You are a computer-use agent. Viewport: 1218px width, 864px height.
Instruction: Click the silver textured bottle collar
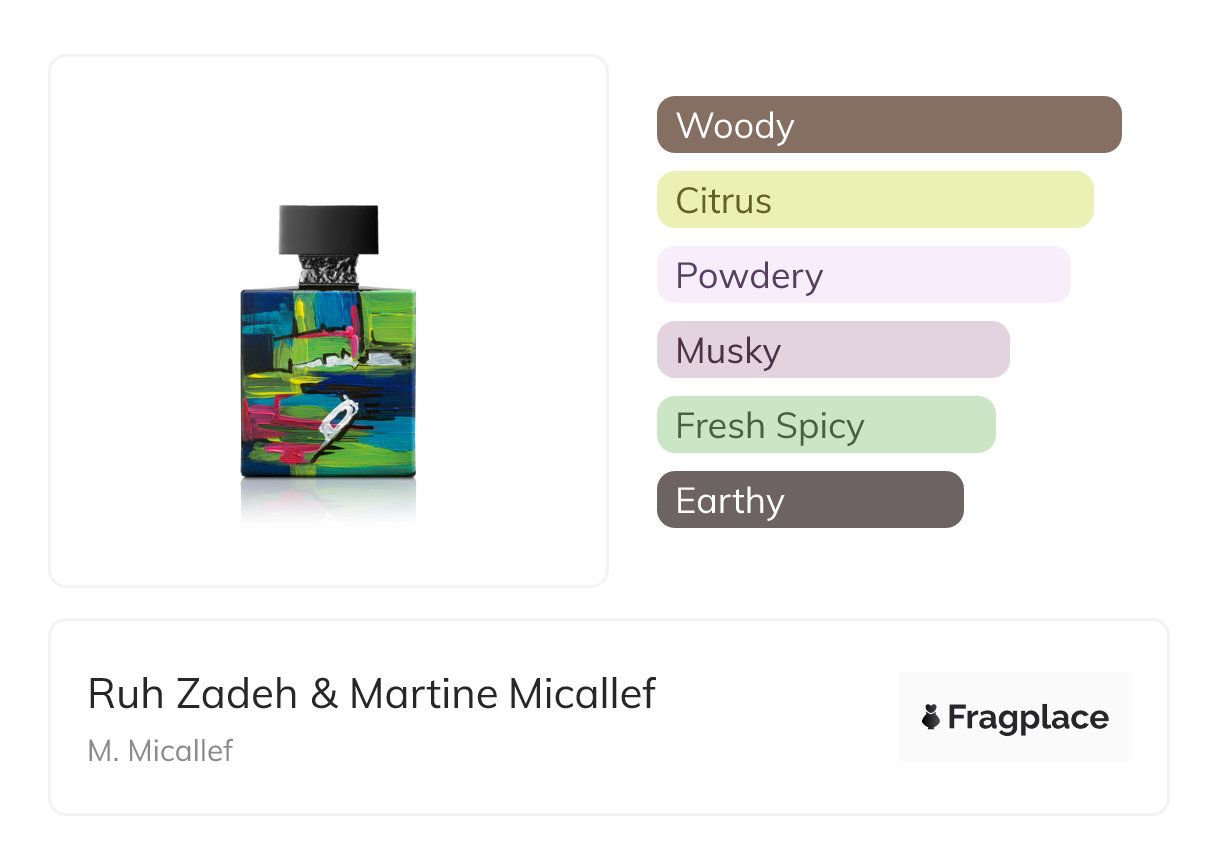[329, 271]
